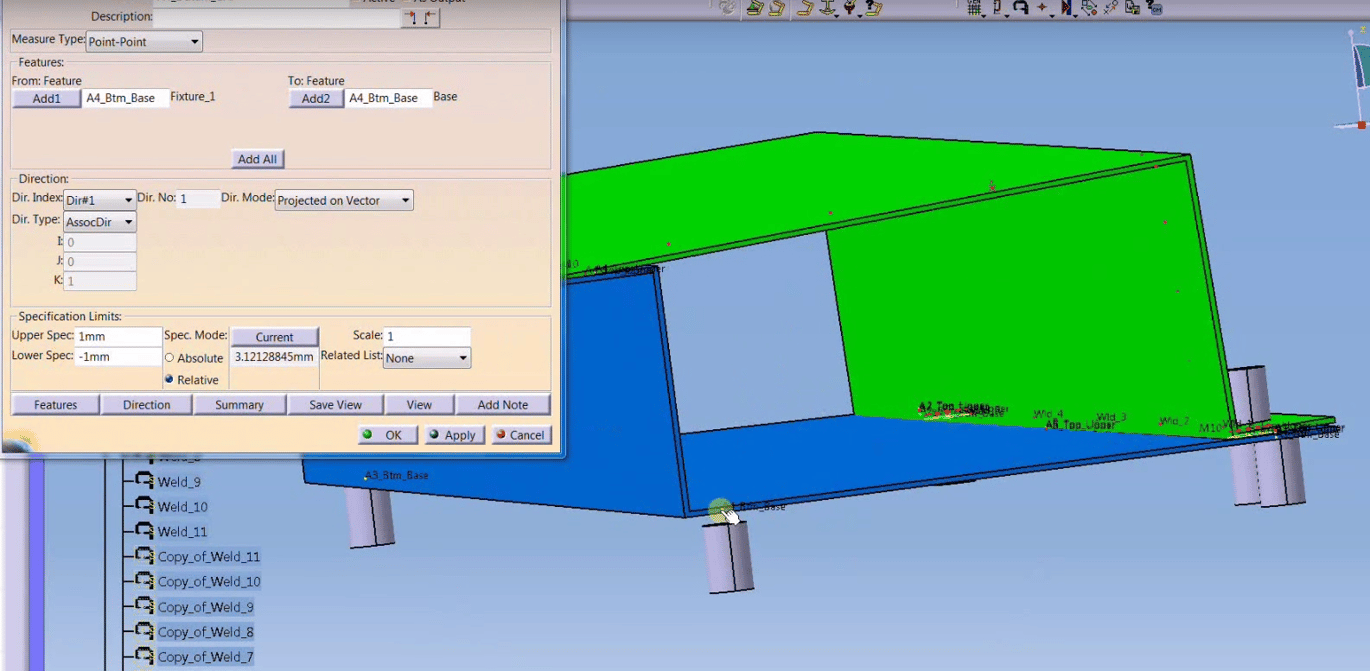The image size is (1370, 671).
Task: Click the Upper Spec field showing 1mm
Action: (117, 337)
